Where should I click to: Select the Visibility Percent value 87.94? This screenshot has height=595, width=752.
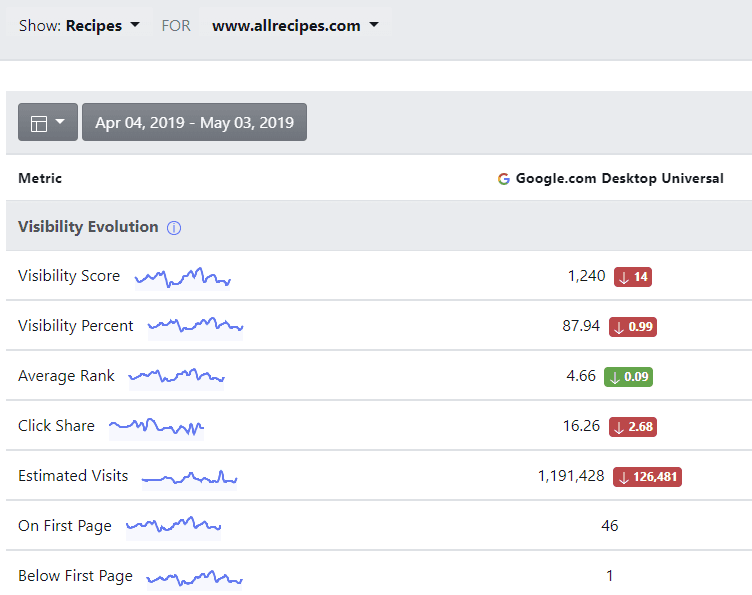(581, 326)
